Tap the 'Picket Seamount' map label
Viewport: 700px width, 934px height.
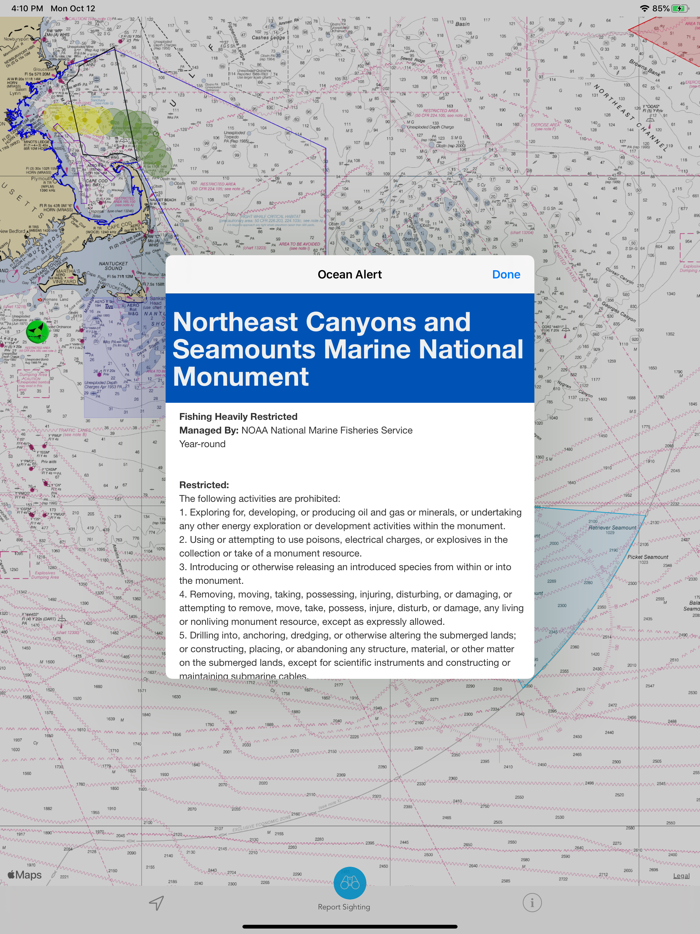pyautogui.click(x=648, y=557)
